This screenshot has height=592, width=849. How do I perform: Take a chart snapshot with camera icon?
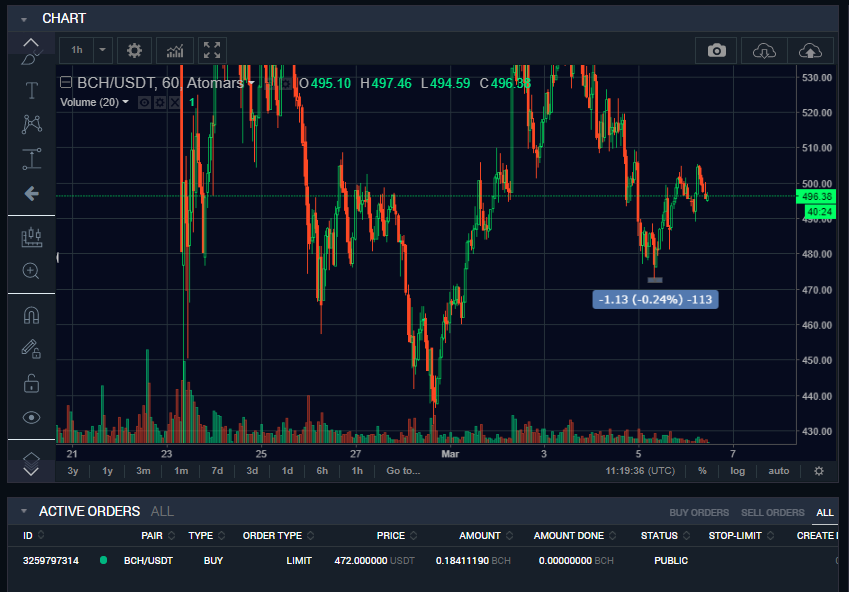pyautogui.click(x=716, y=51)
